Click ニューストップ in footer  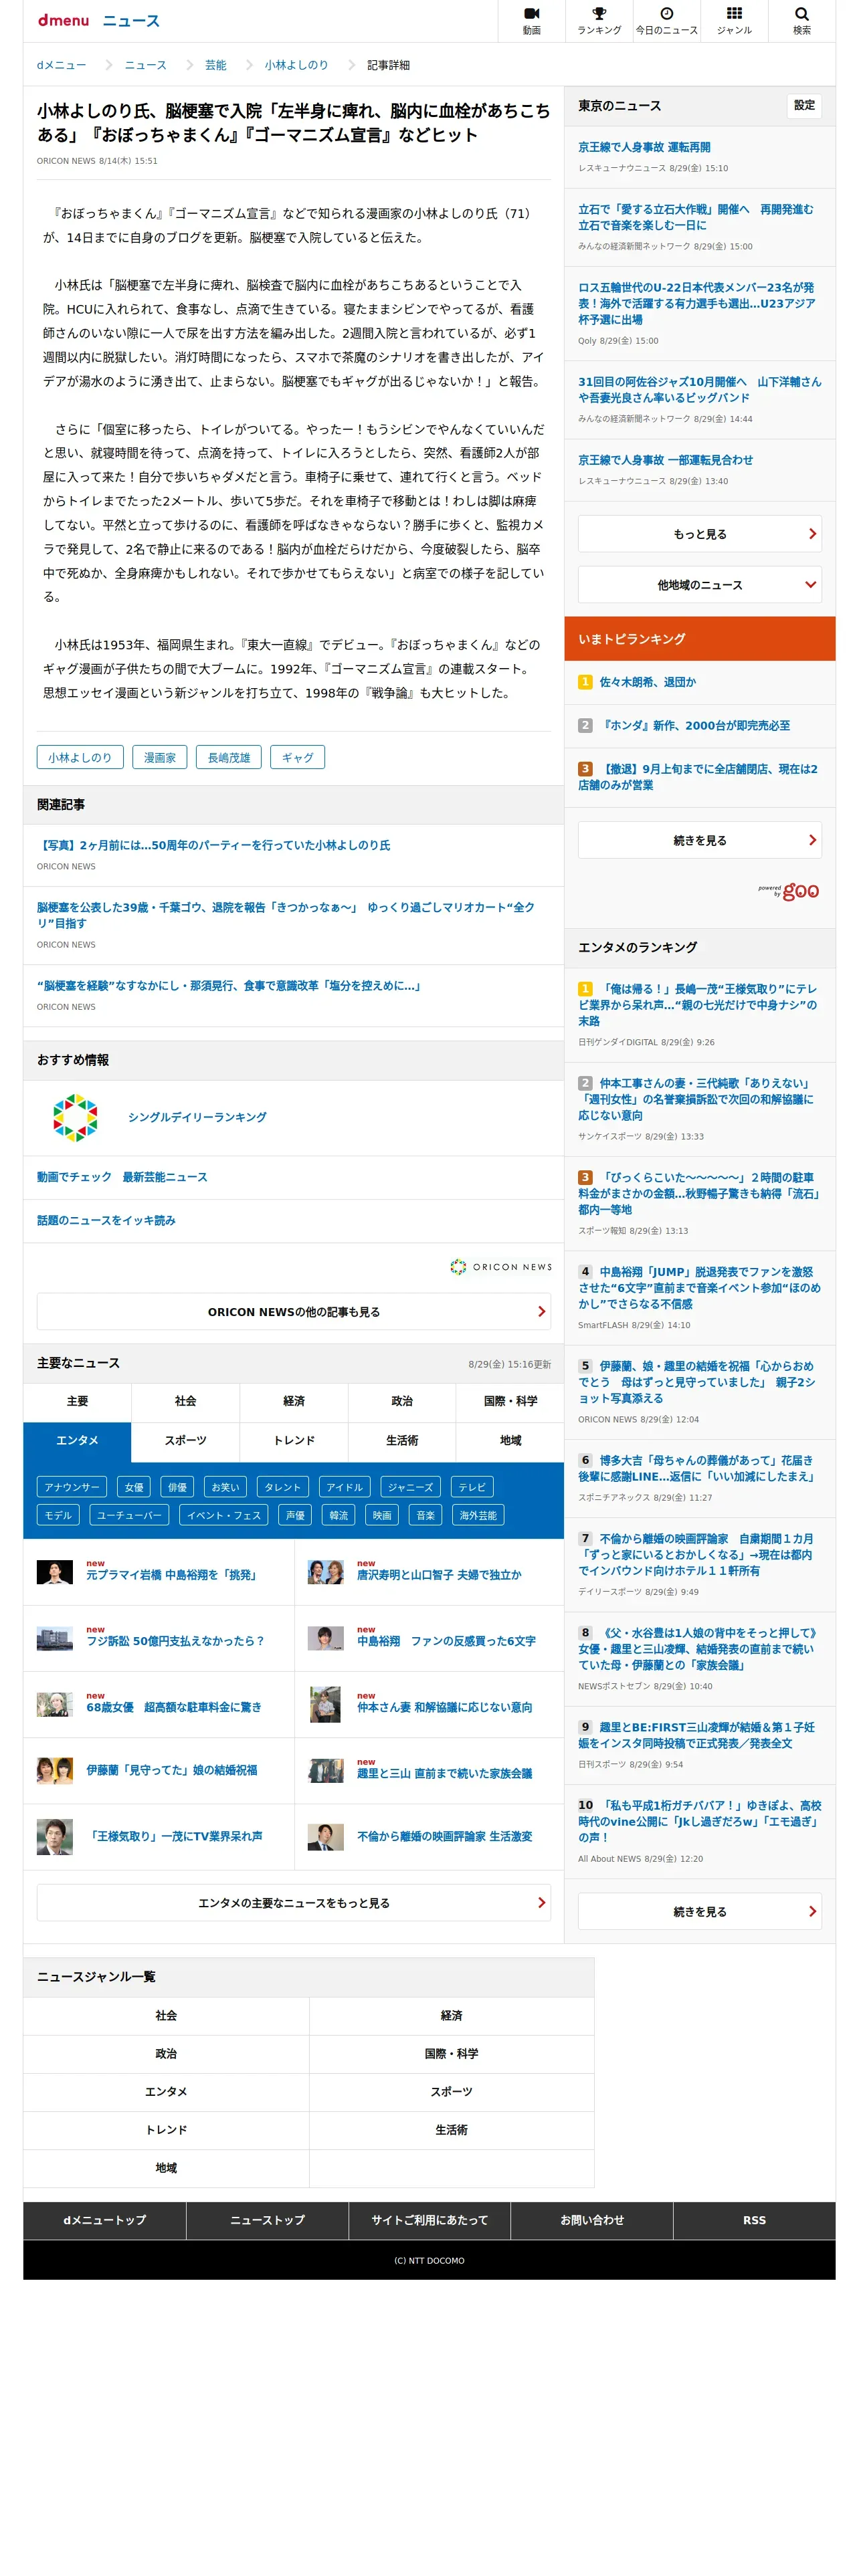[x=267, y=2219]
